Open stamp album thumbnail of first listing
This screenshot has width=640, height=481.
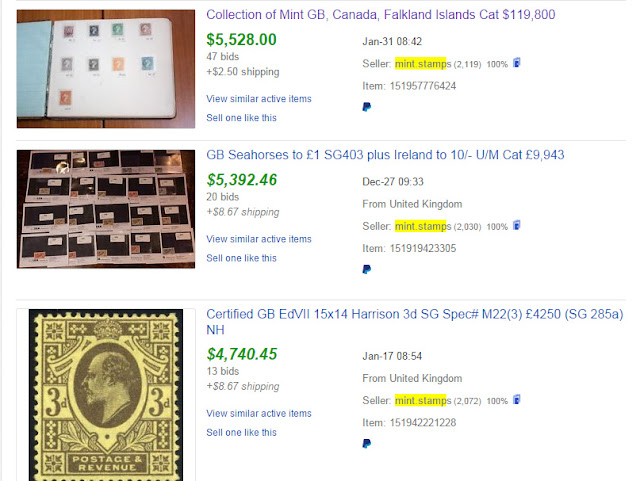pos(106,69)
